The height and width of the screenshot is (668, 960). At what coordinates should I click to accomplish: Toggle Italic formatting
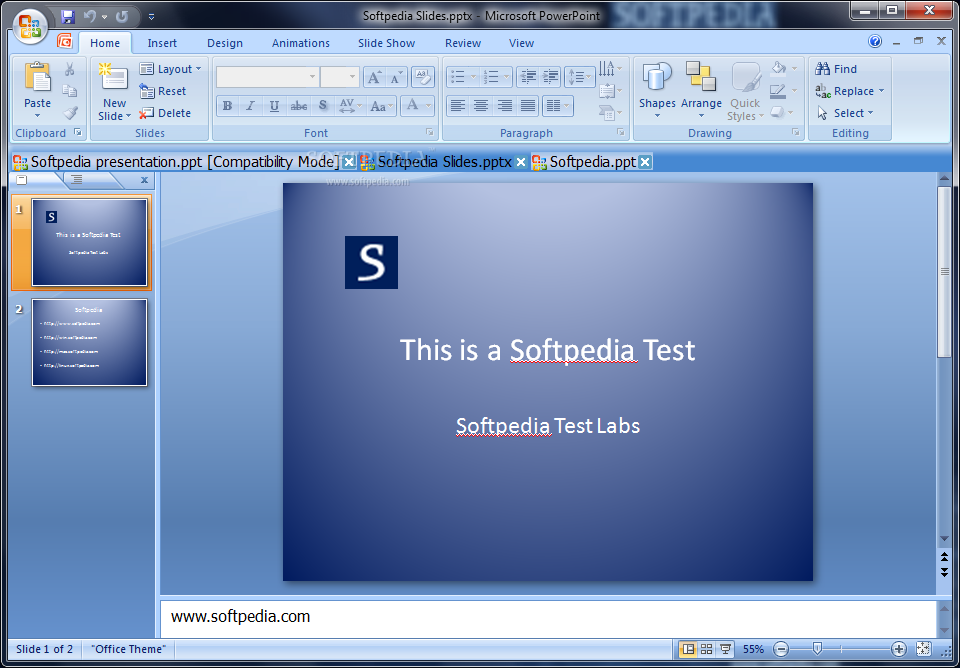[x=250, y=106]
